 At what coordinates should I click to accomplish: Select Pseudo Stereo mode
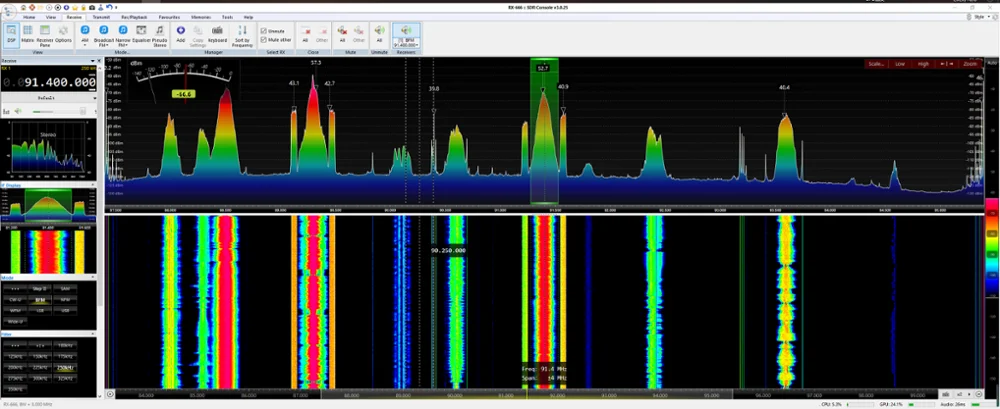(x=160, y=34)
